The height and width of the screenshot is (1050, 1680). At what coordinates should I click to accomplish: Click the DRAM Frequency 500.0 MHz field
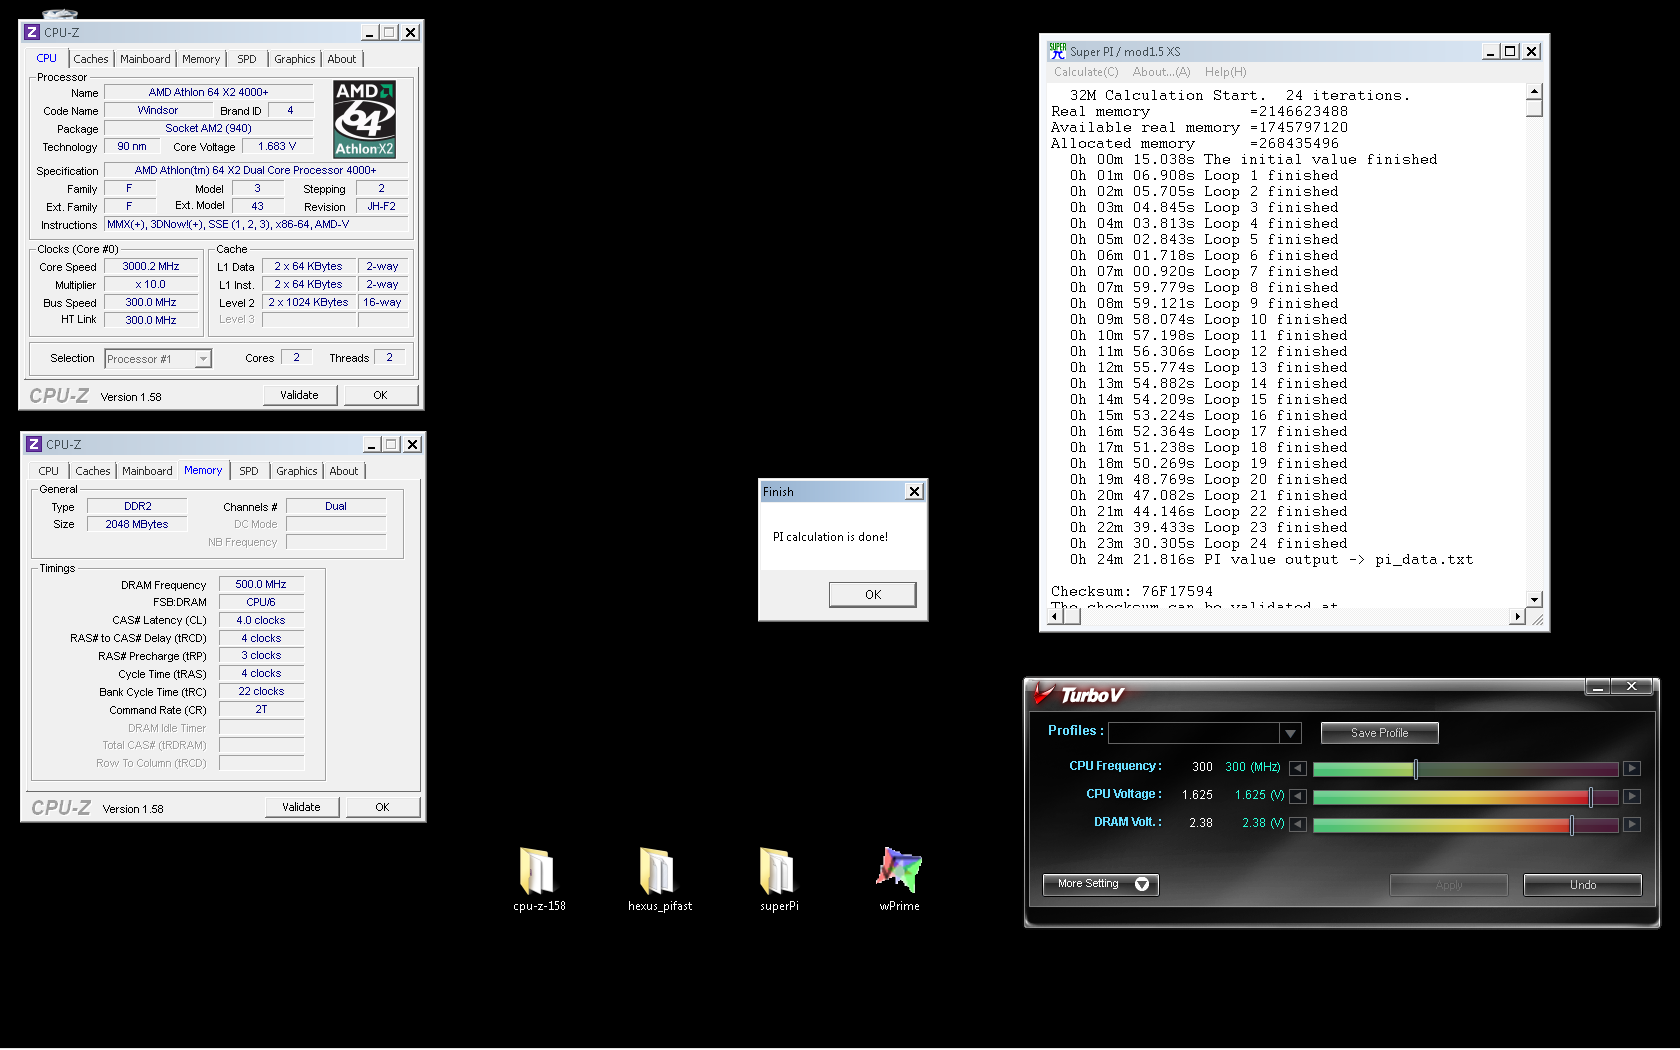261,584
